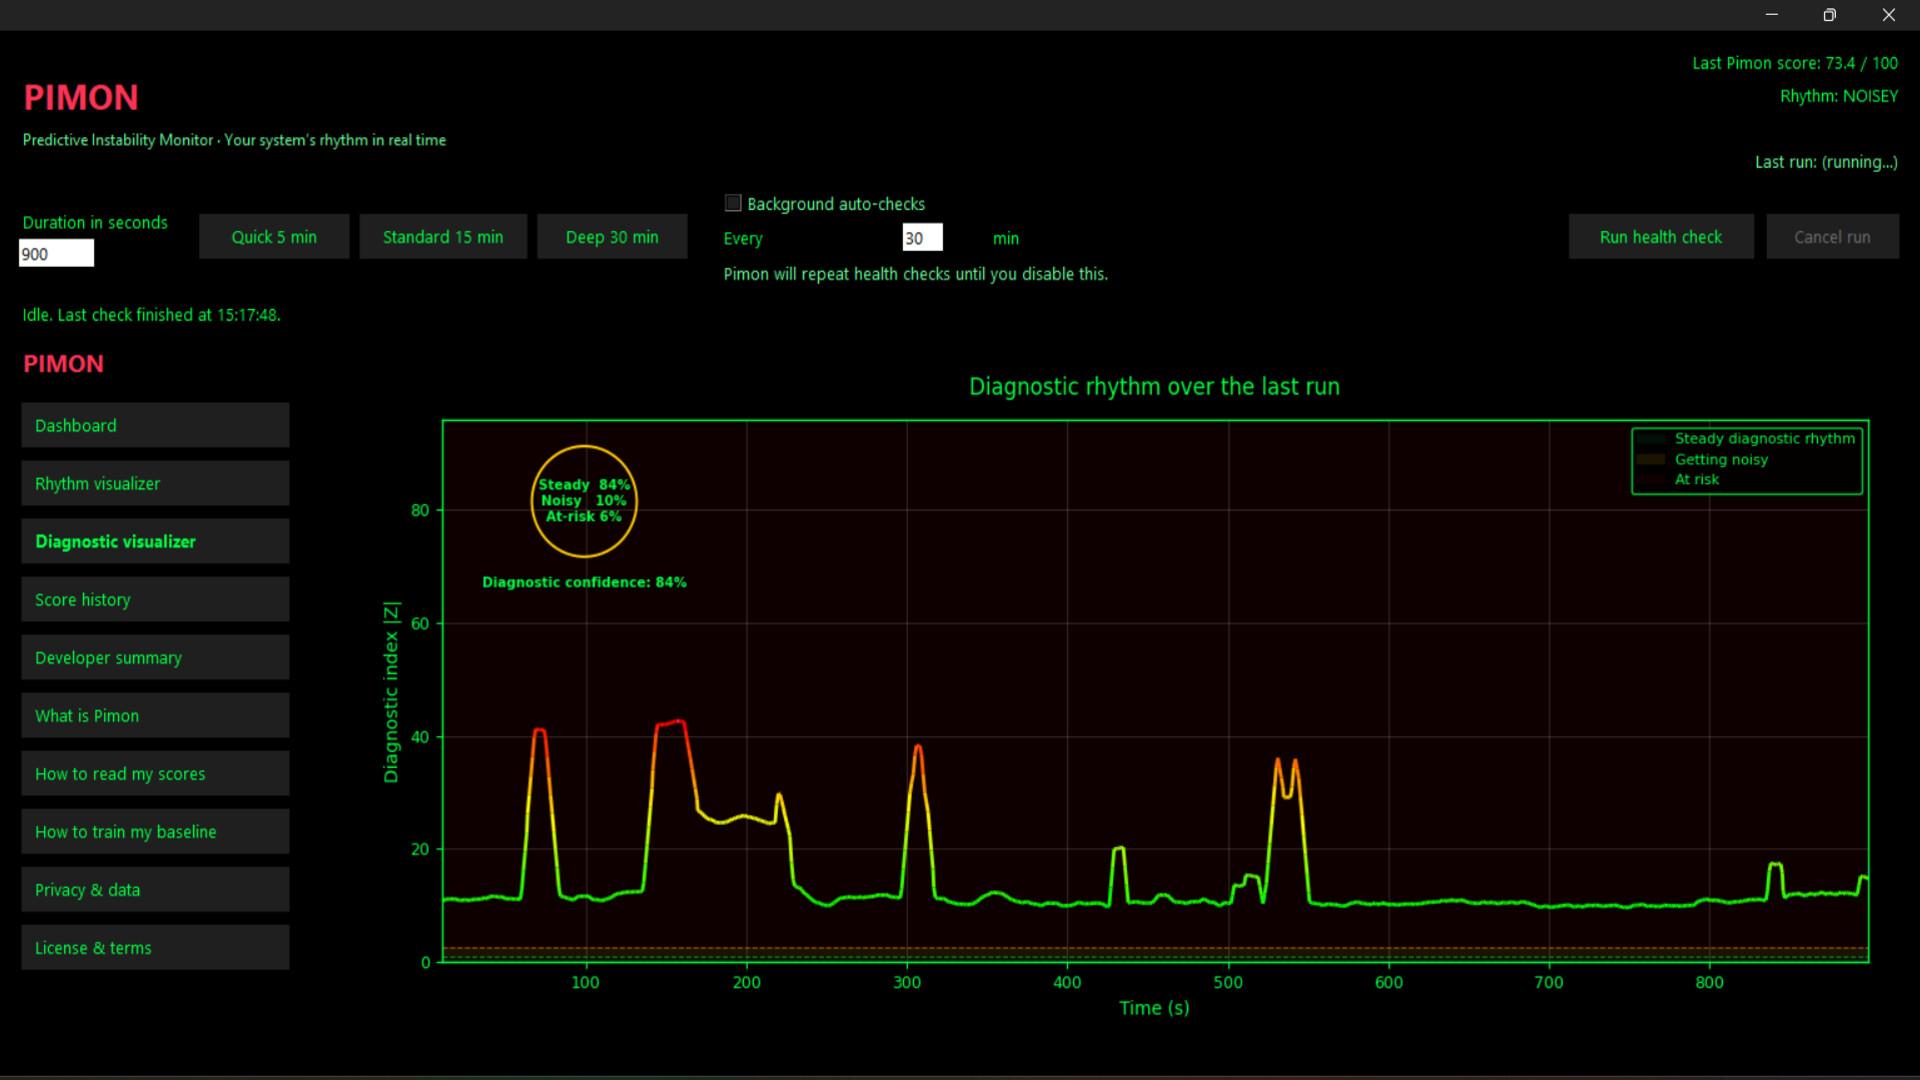Screen dimensions: 1920x1080
Task: Cancel the current run
Action: [1831, 236]
